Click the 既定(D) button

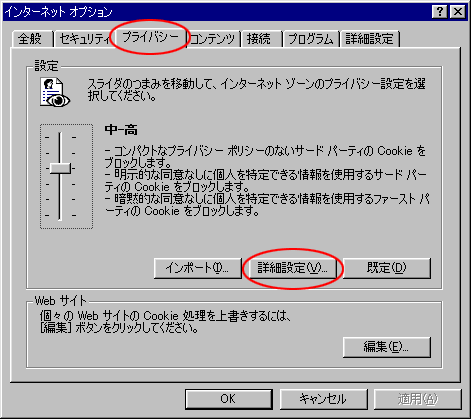[x=387, y=268]
